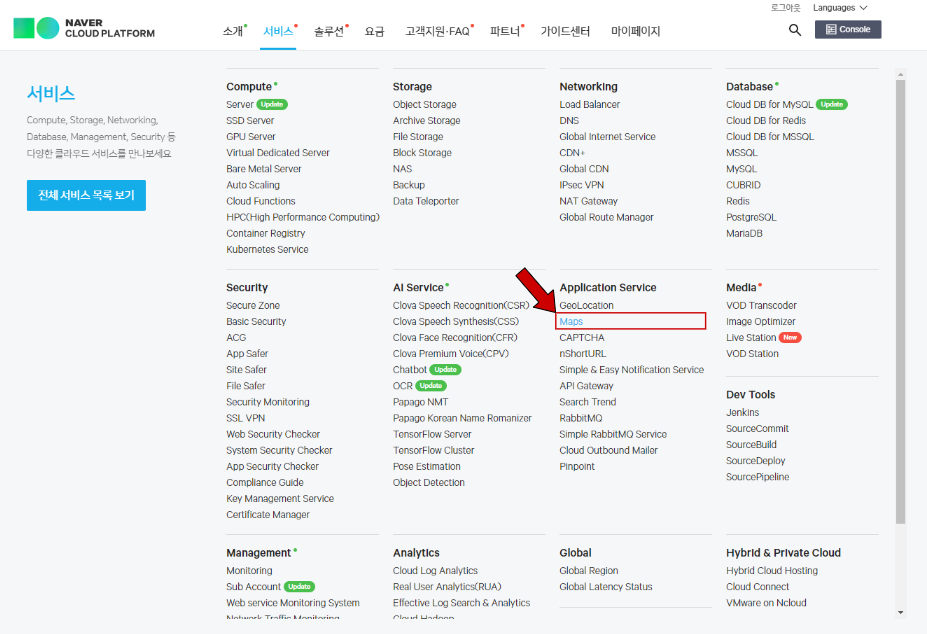Image resolution: width=927 pixels, height=634 pixels.
Task: Click the vertical scrollbar thumb
Action: click(900, 302)
